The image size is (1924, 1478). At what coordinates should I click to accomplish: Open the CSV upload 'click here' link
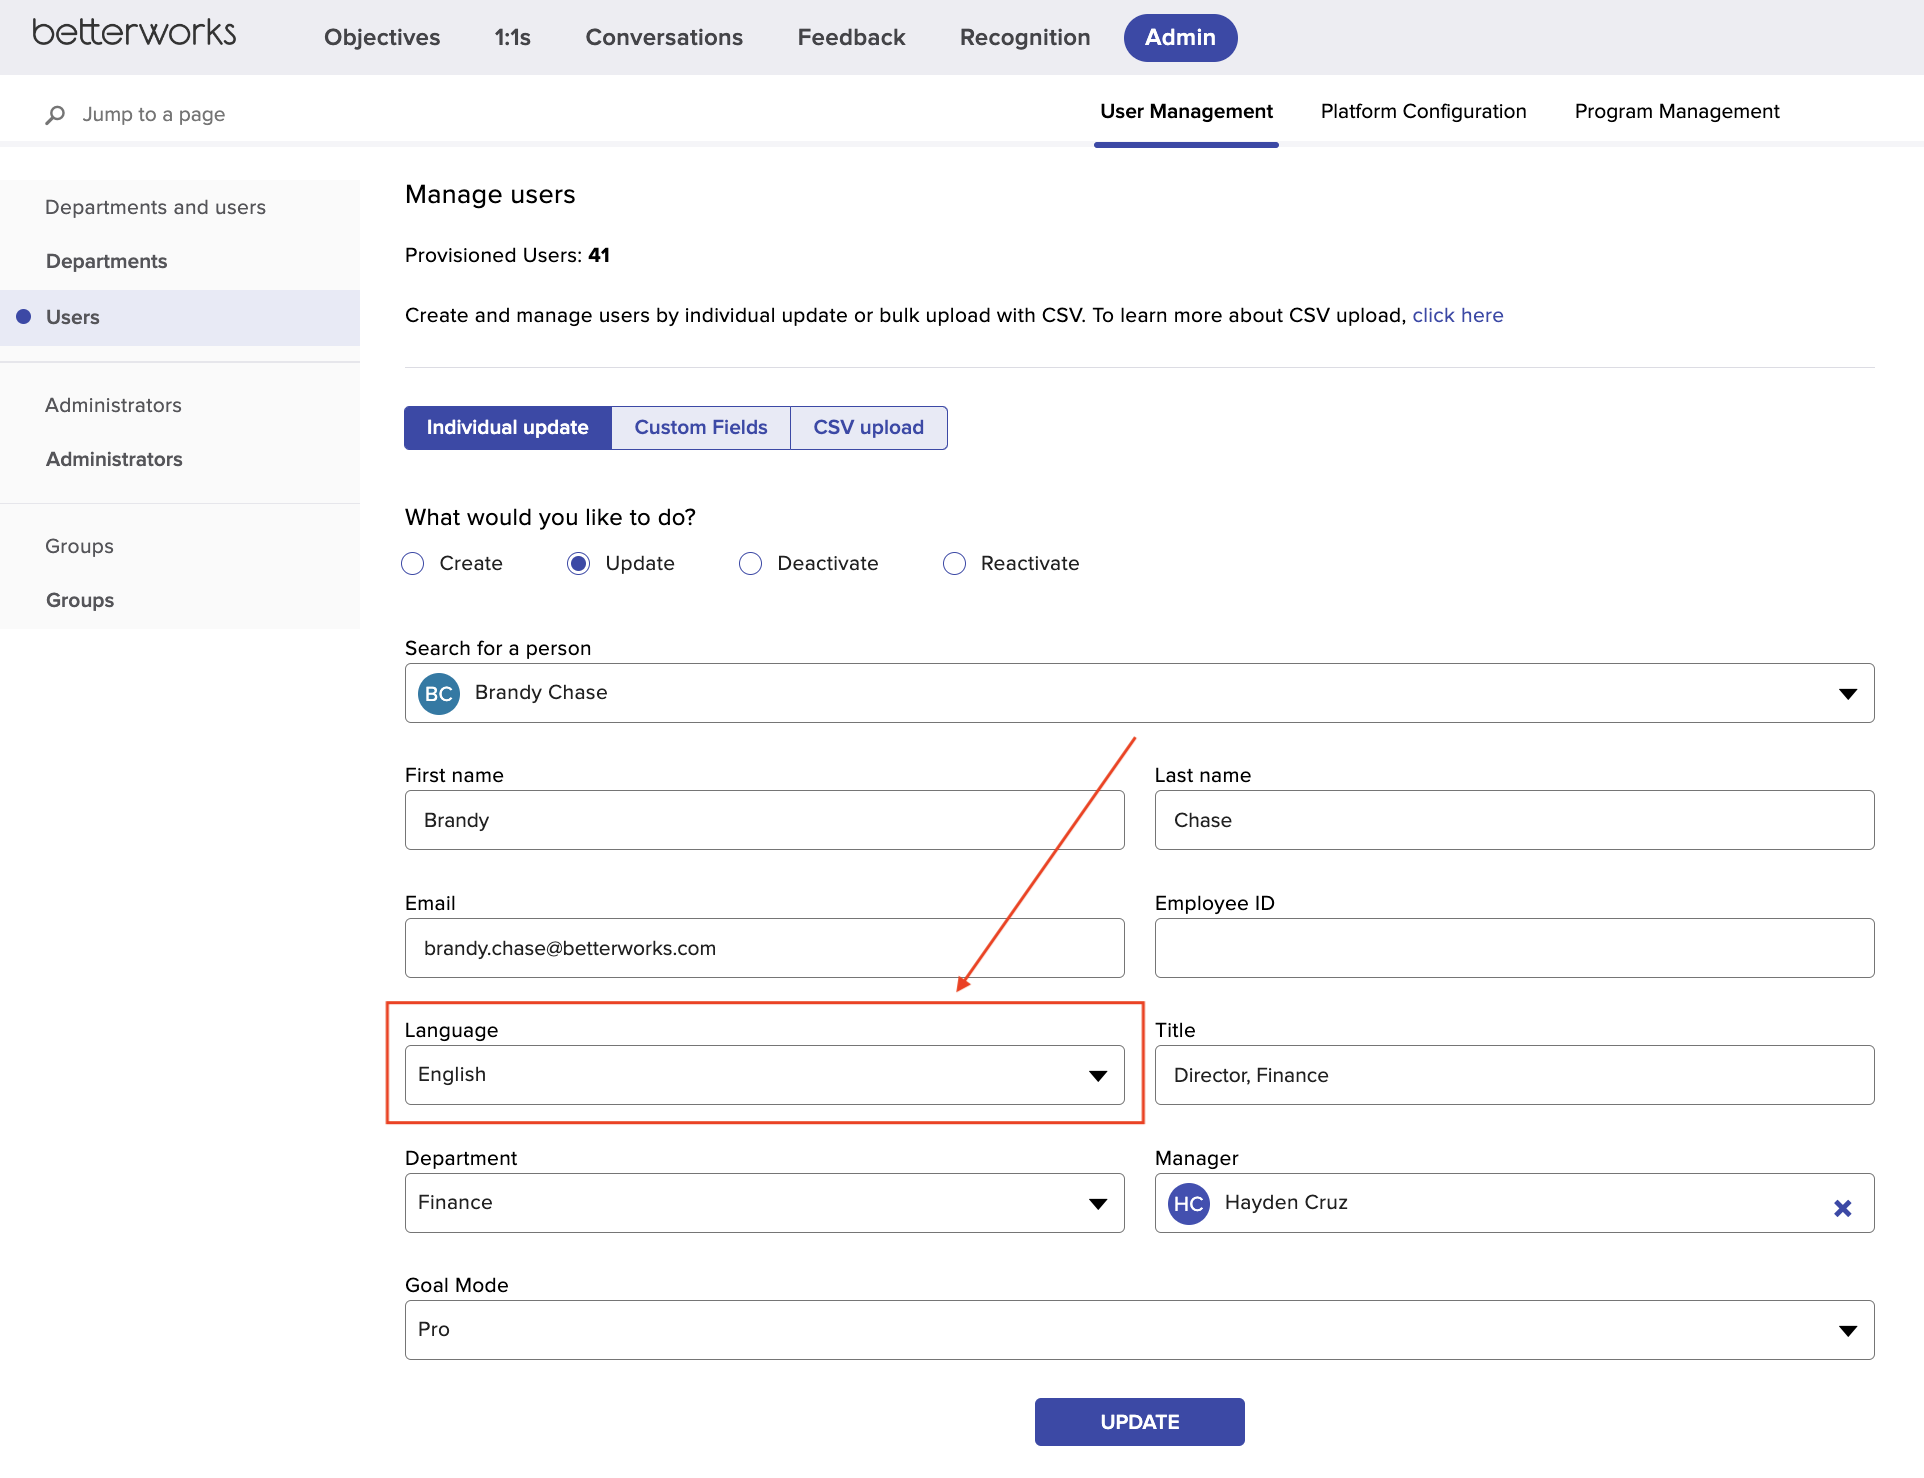coord(1457,315)
